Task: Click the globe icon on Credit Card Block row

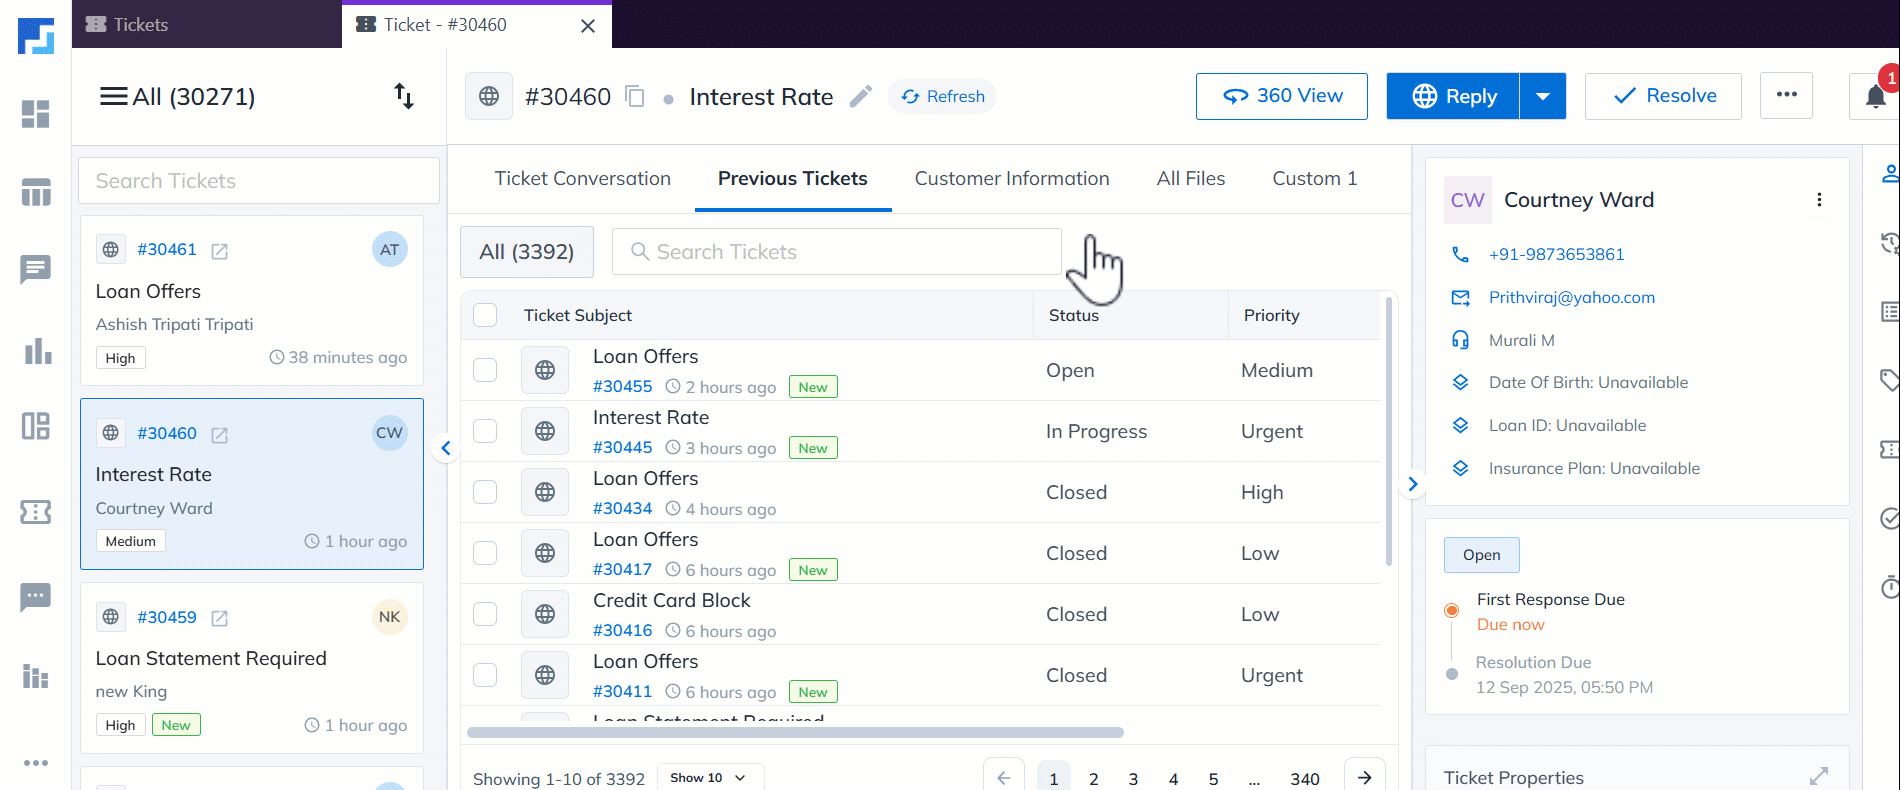Action: coord(545,614)
